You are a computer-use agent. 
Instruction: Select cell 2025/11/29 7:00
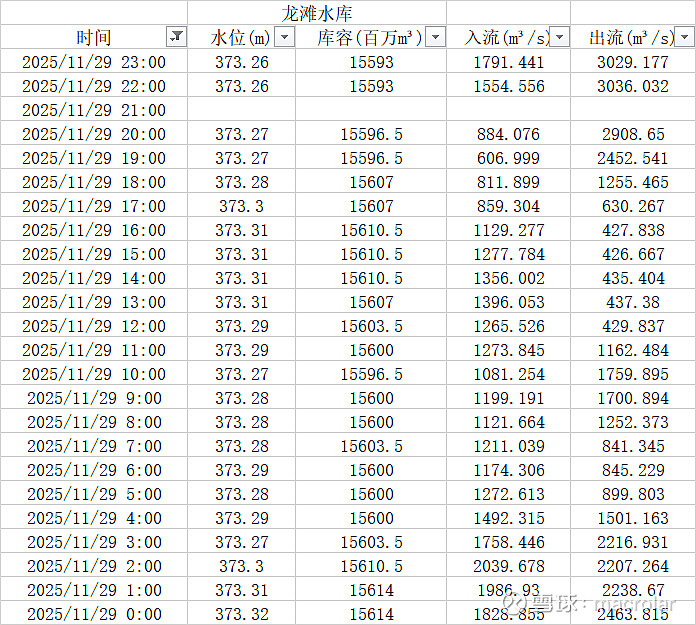94,445
